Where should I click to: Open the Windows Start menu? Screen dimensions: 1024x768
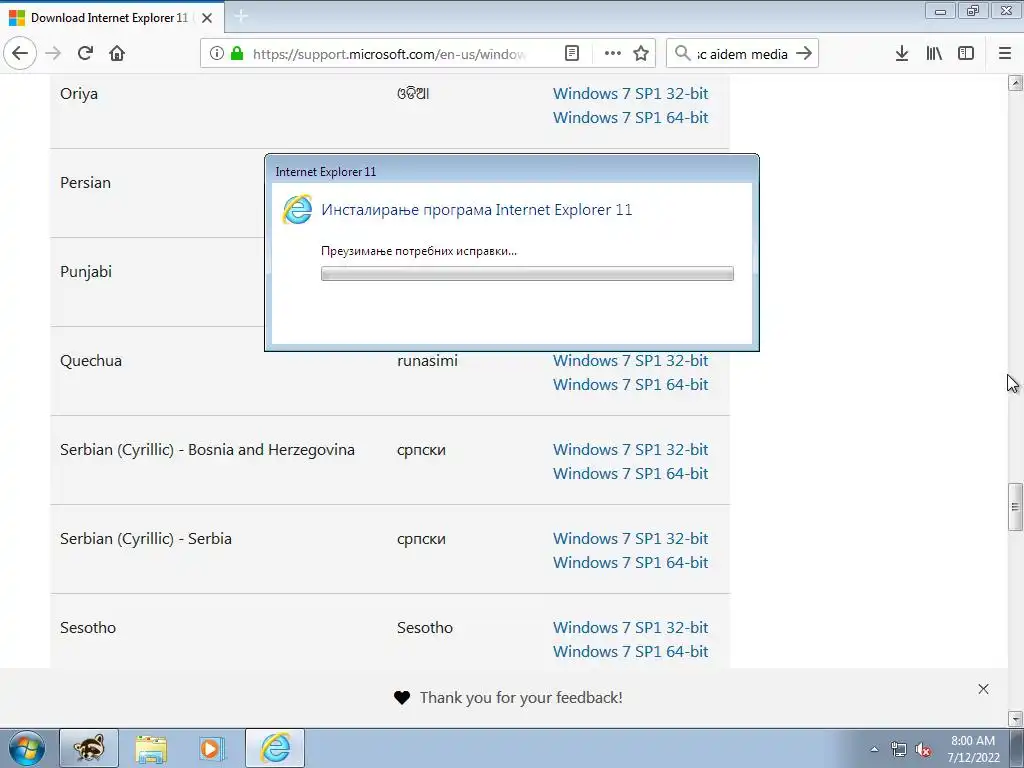(27, 748)
